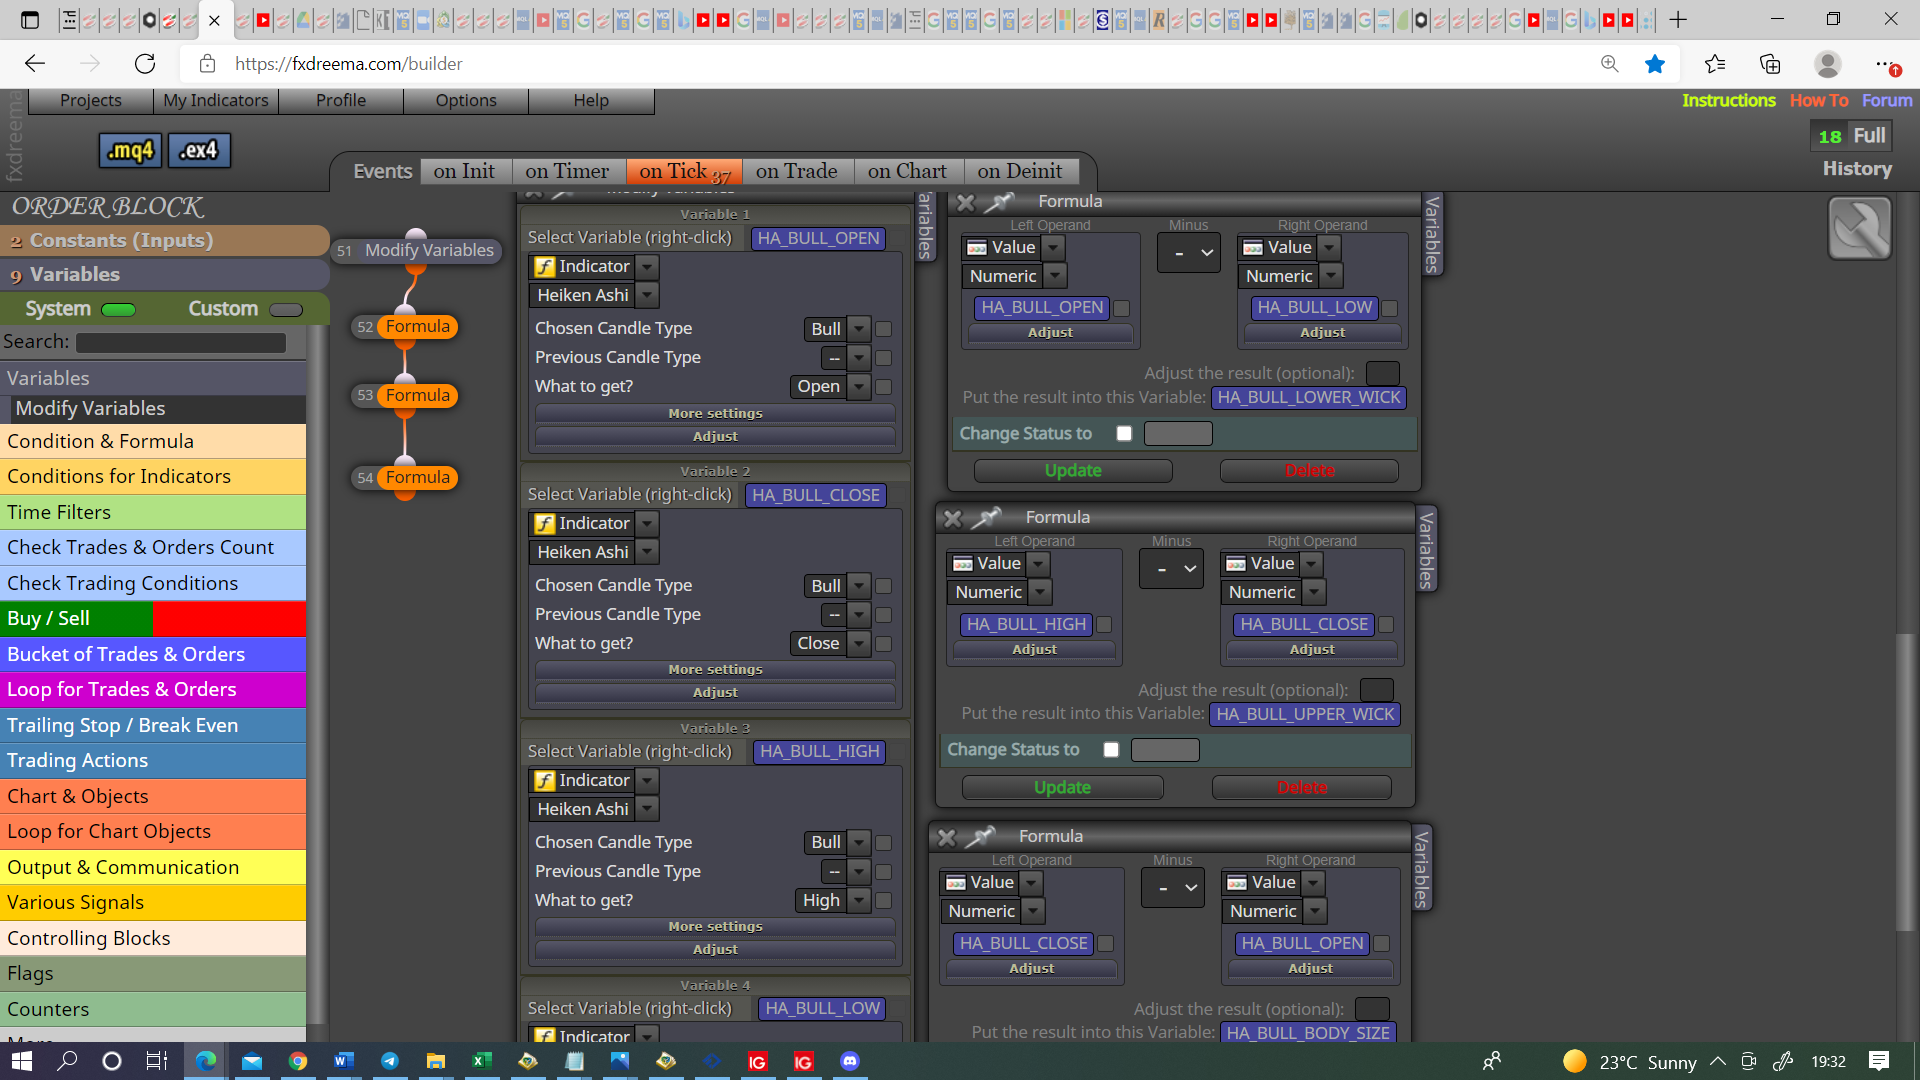Open Excel from the taskbar
1920x1080 pixels.
(x=481, y=1061)
